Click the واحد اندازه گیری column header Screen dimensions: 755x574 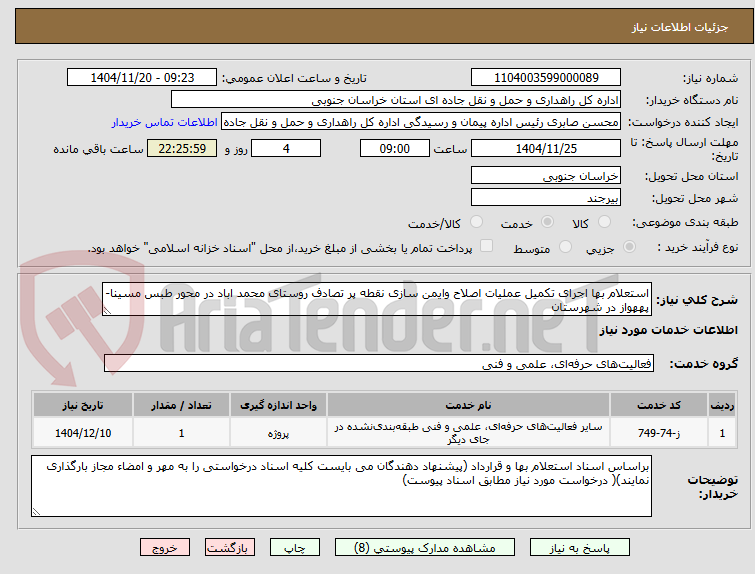pyautogui.click(x=278, y=405)
